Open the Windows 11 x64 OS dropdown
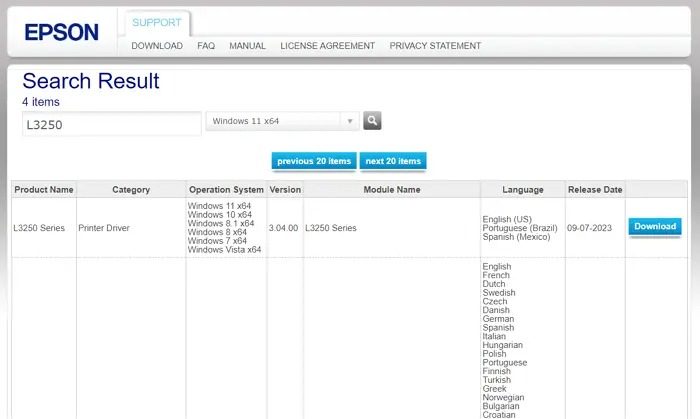Screen dimensions: 700x419 (x=282, y=121)
